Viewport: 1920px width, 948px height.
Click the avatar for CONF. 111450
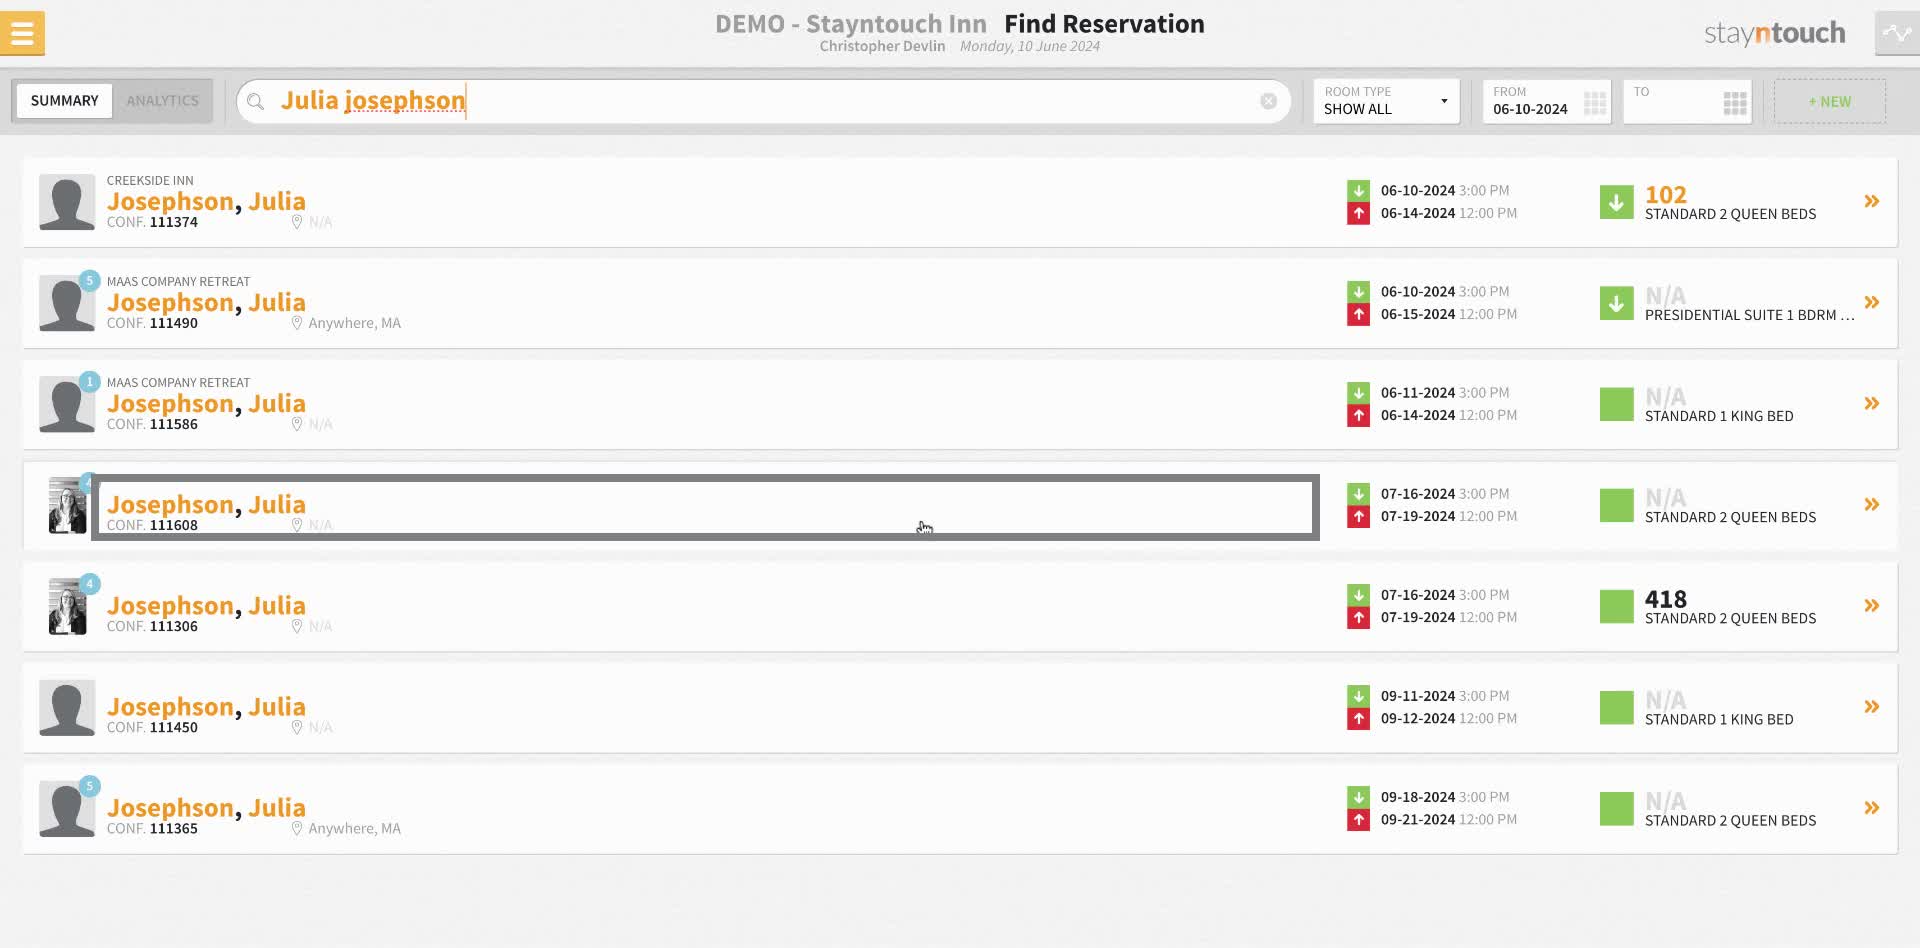coord(67,707)
